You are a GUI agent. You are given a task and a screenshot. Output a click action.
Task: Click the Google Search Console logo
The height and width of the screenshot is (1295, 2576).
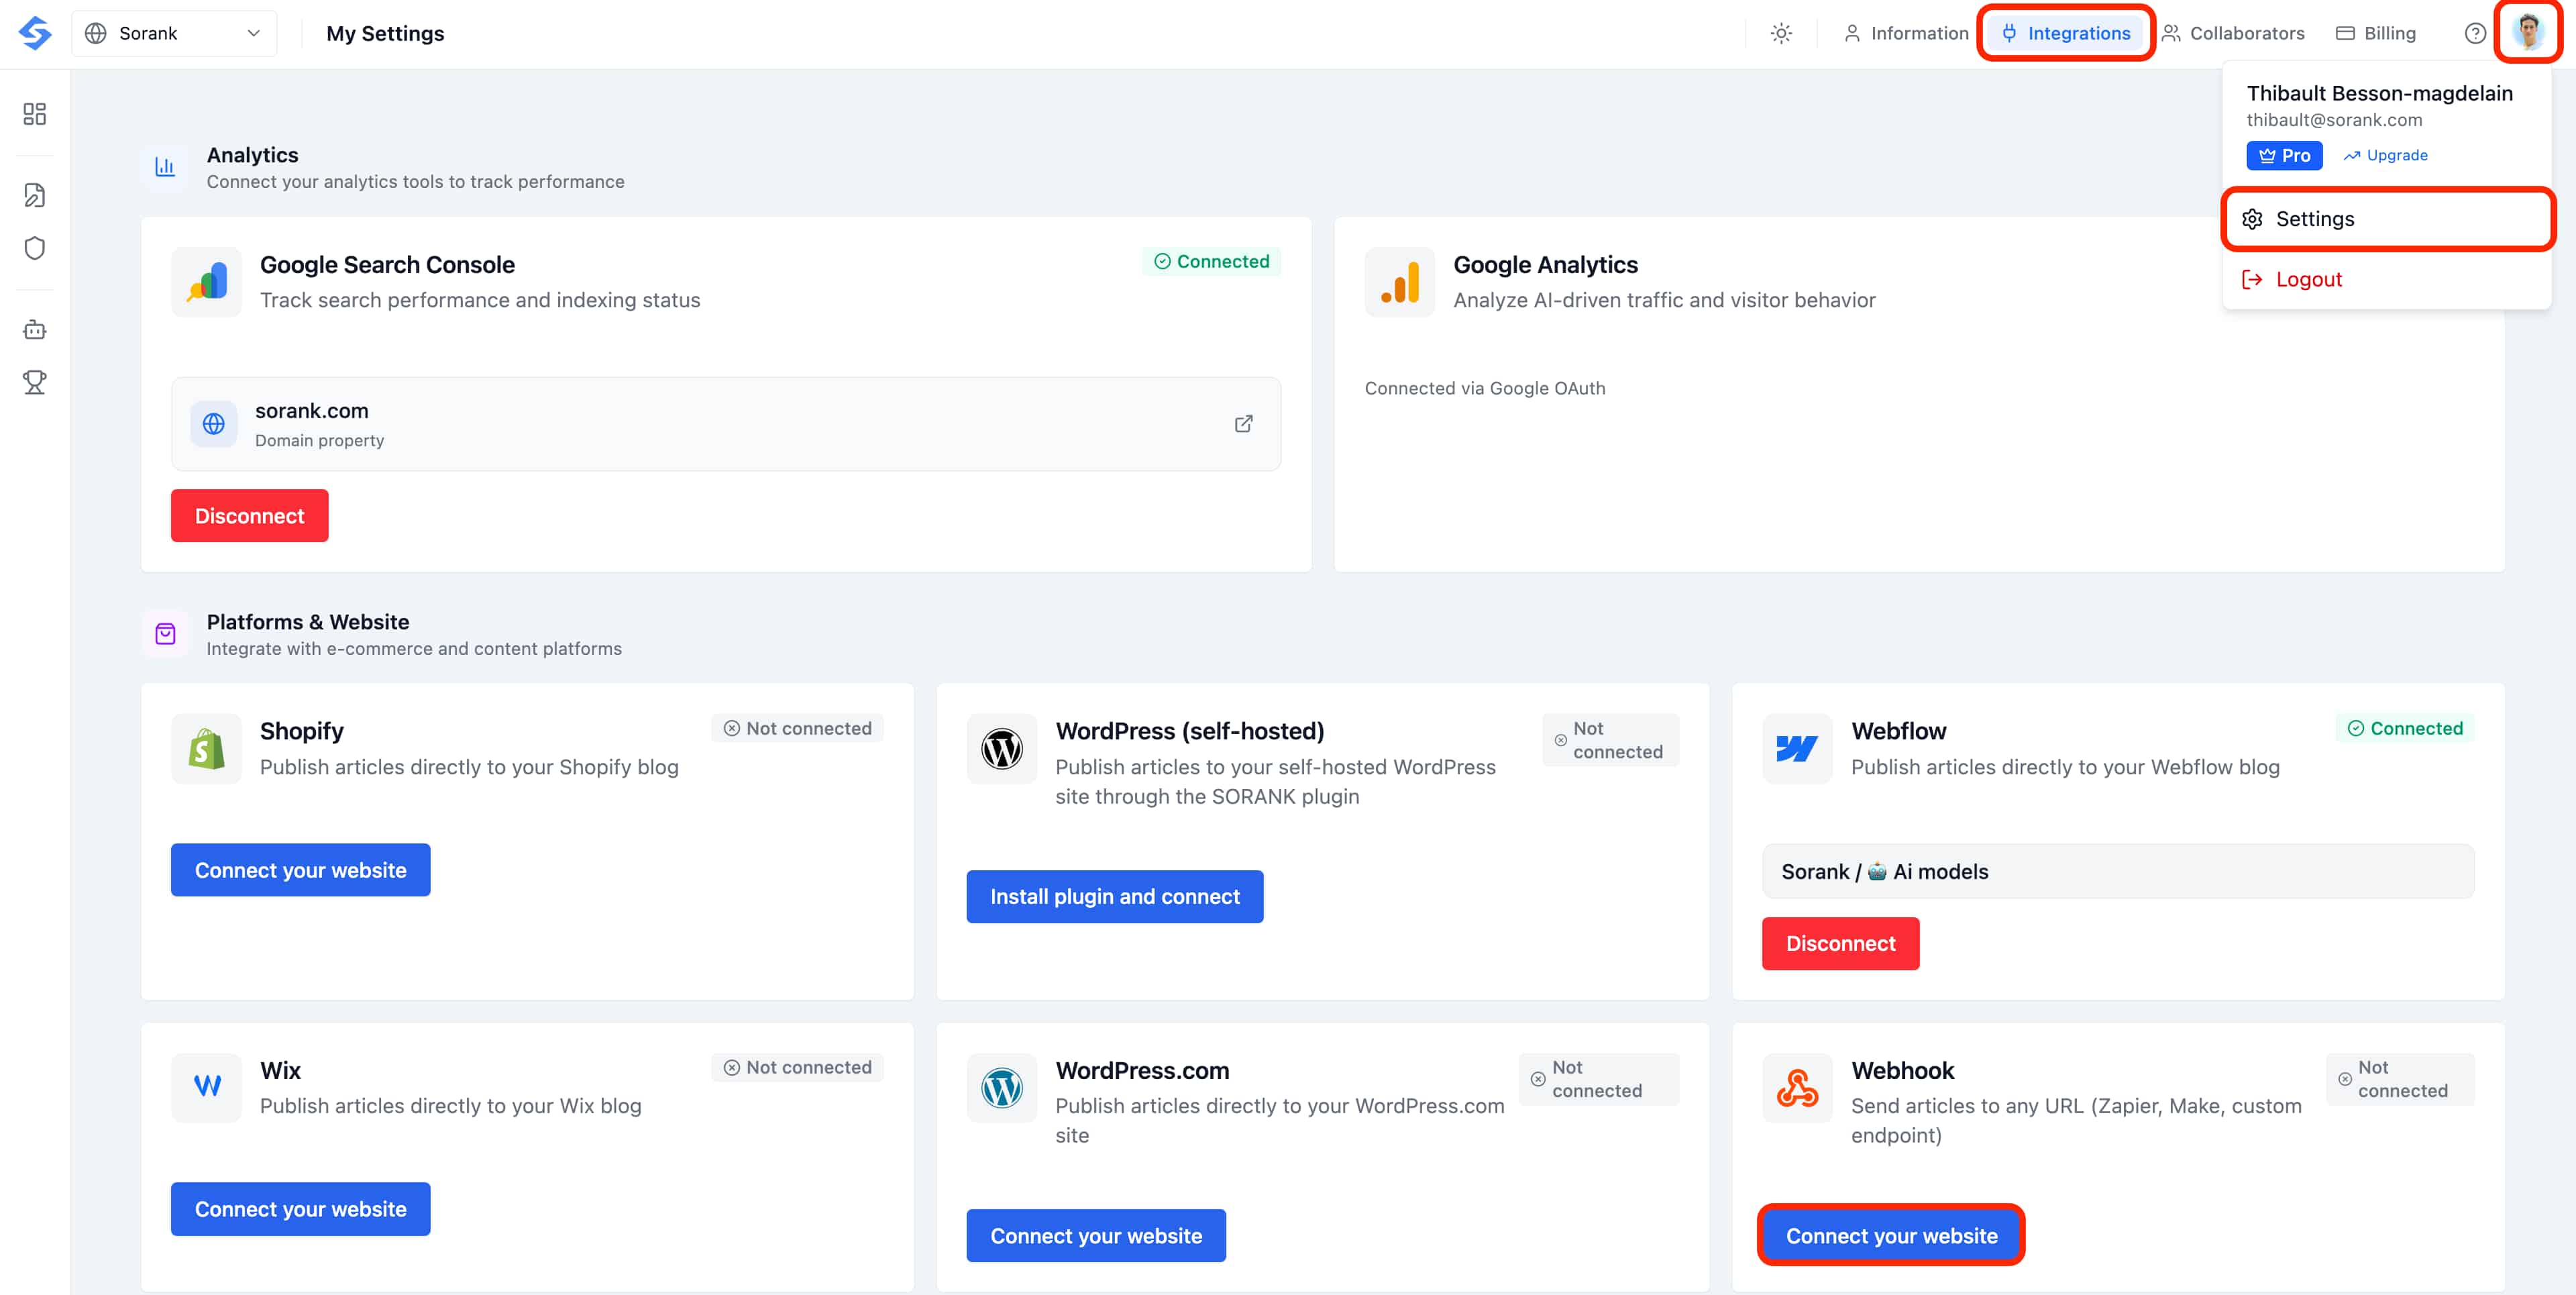pyautogui.click(x=206, y=282)
